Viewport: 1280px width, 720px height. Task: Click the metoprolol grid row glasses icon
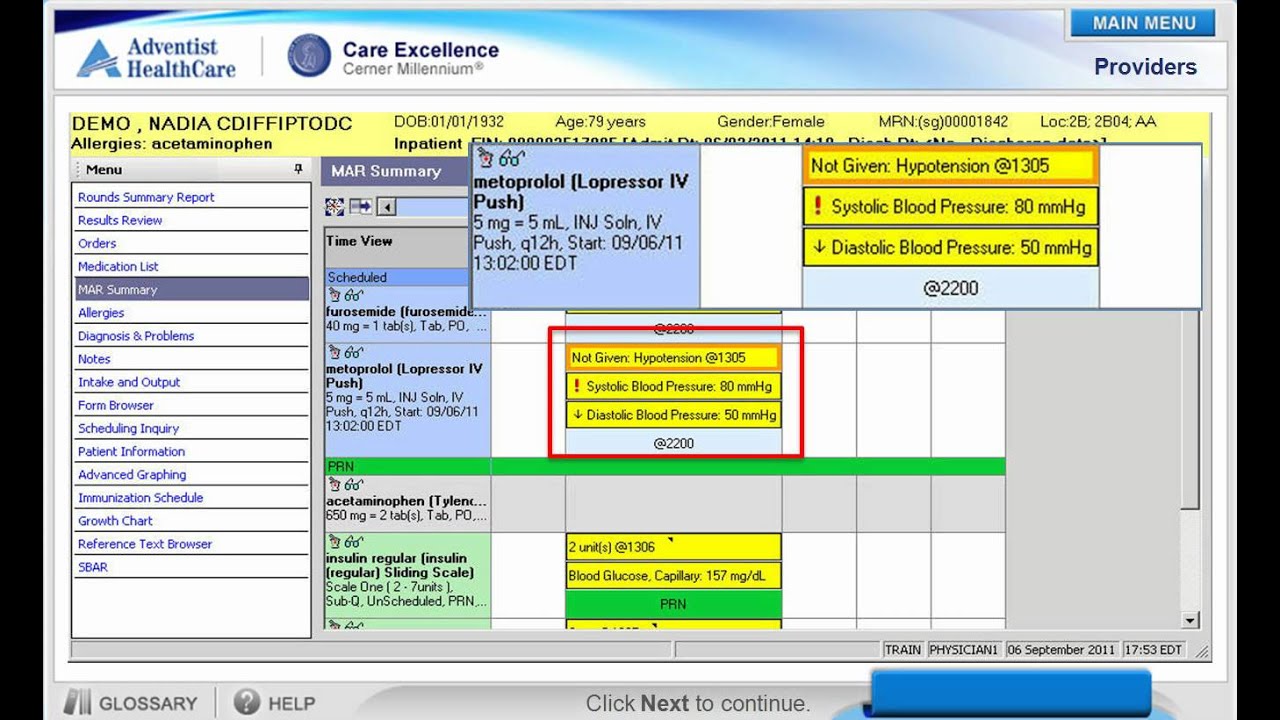coord(353,353)
